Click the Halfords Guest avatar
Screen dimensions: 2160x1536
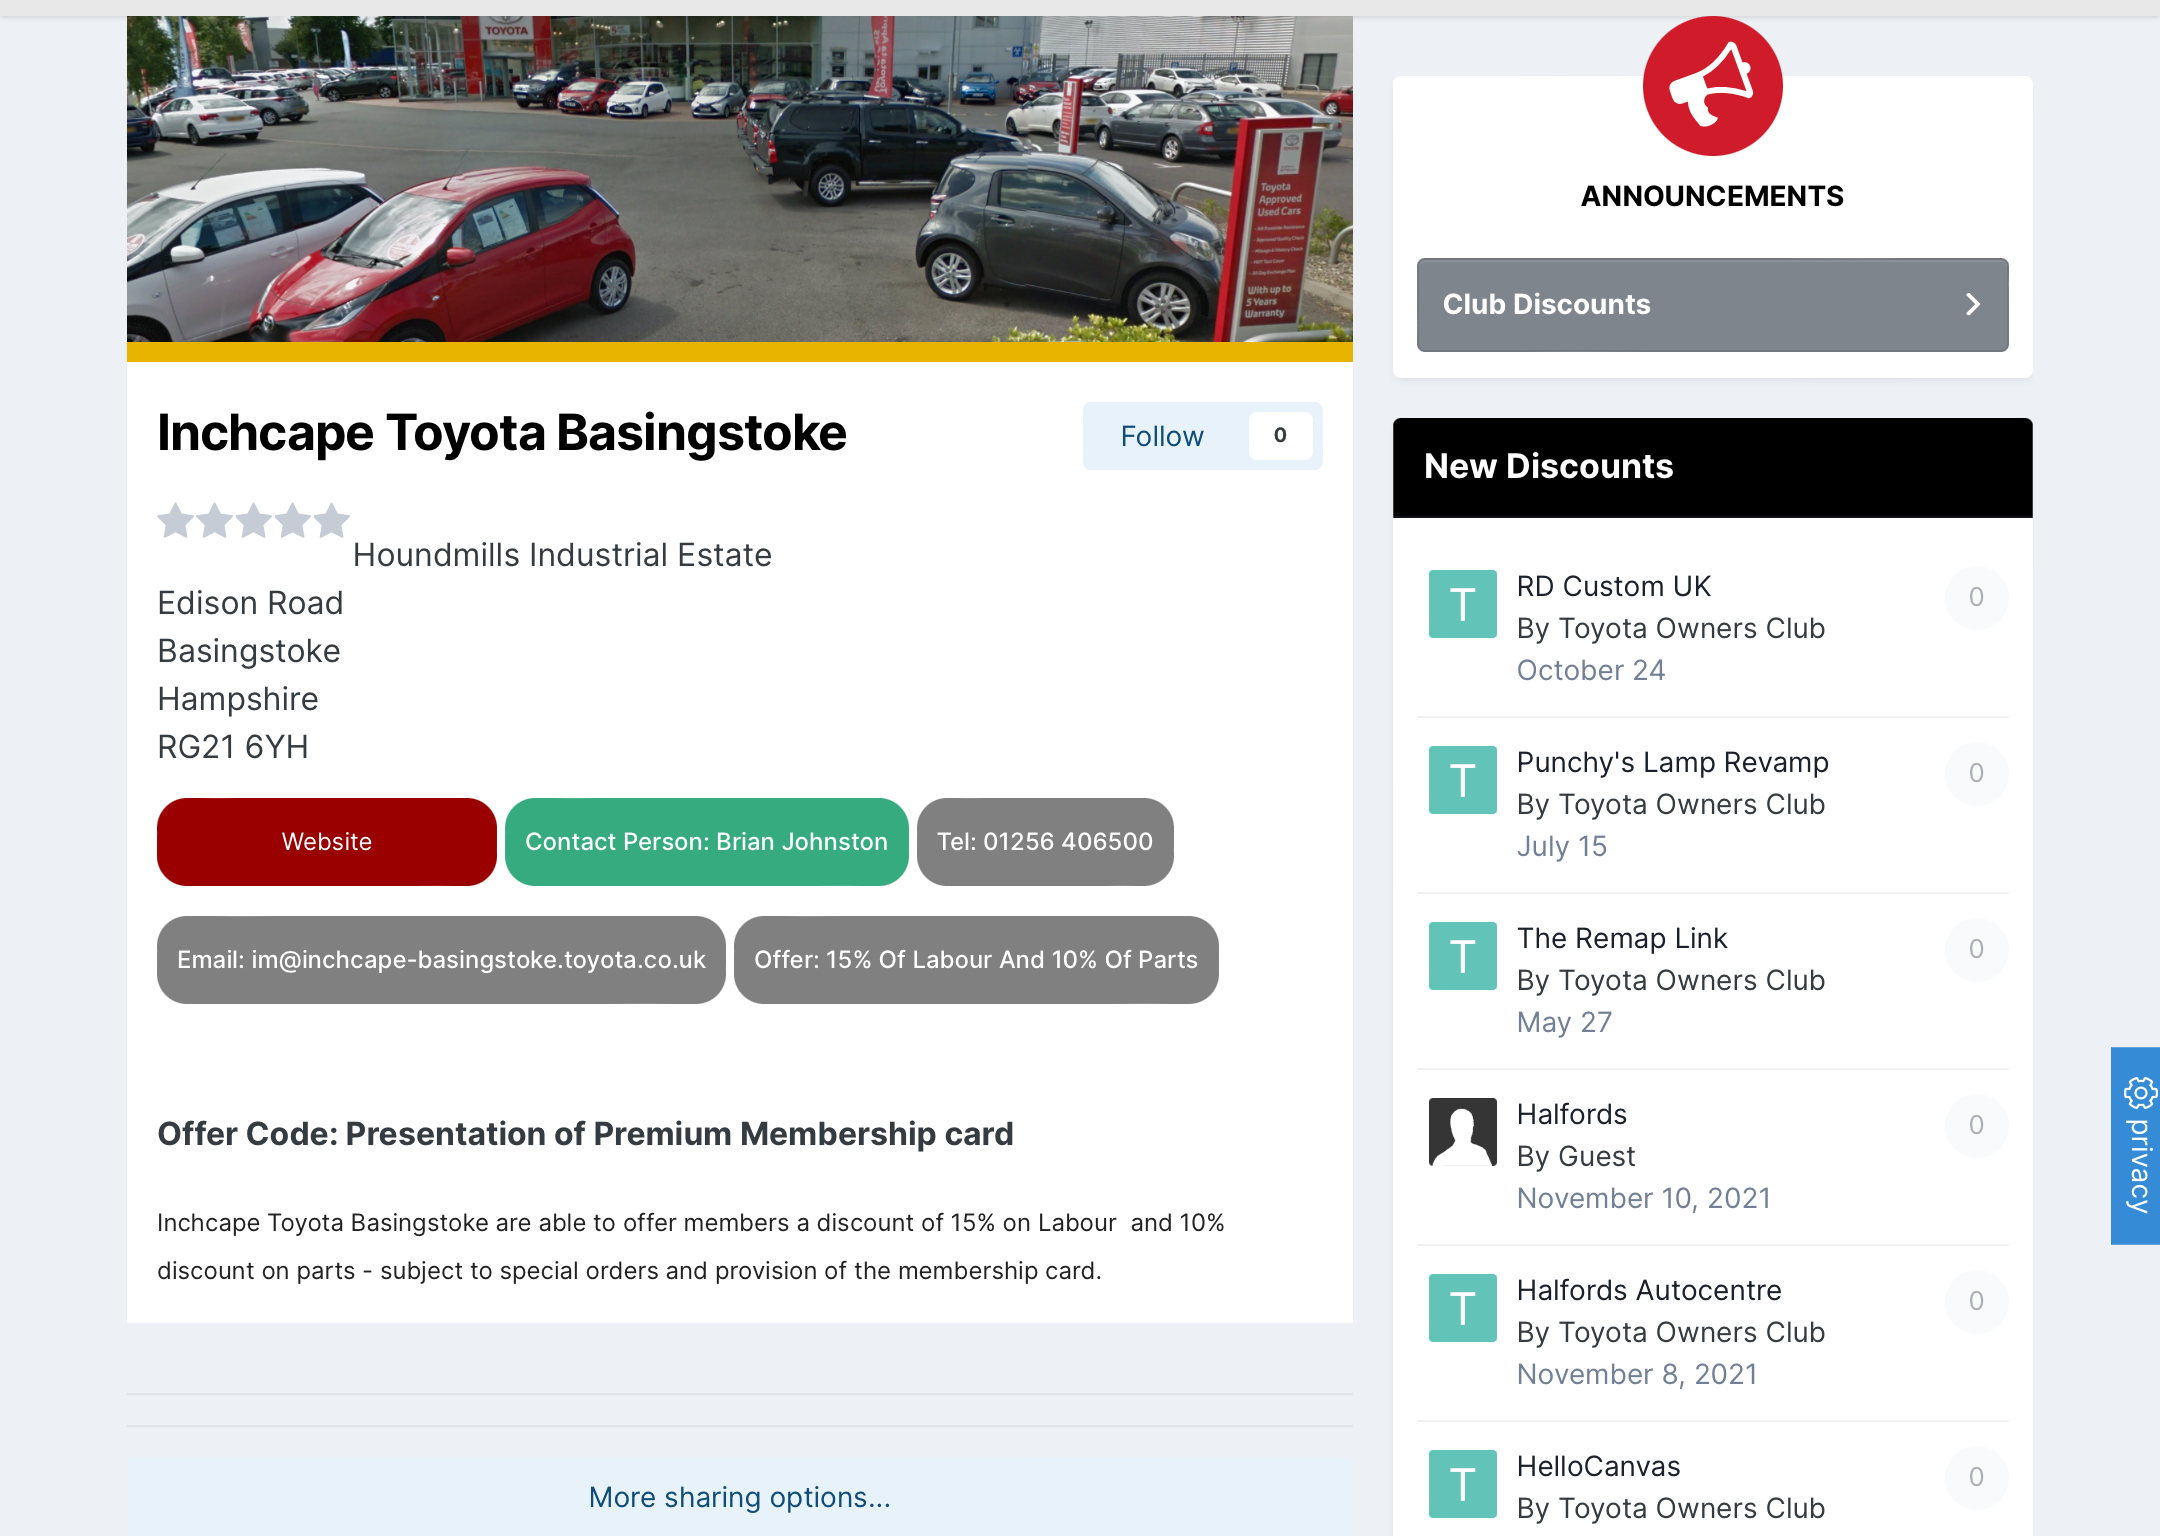tap(1462, 1132)
